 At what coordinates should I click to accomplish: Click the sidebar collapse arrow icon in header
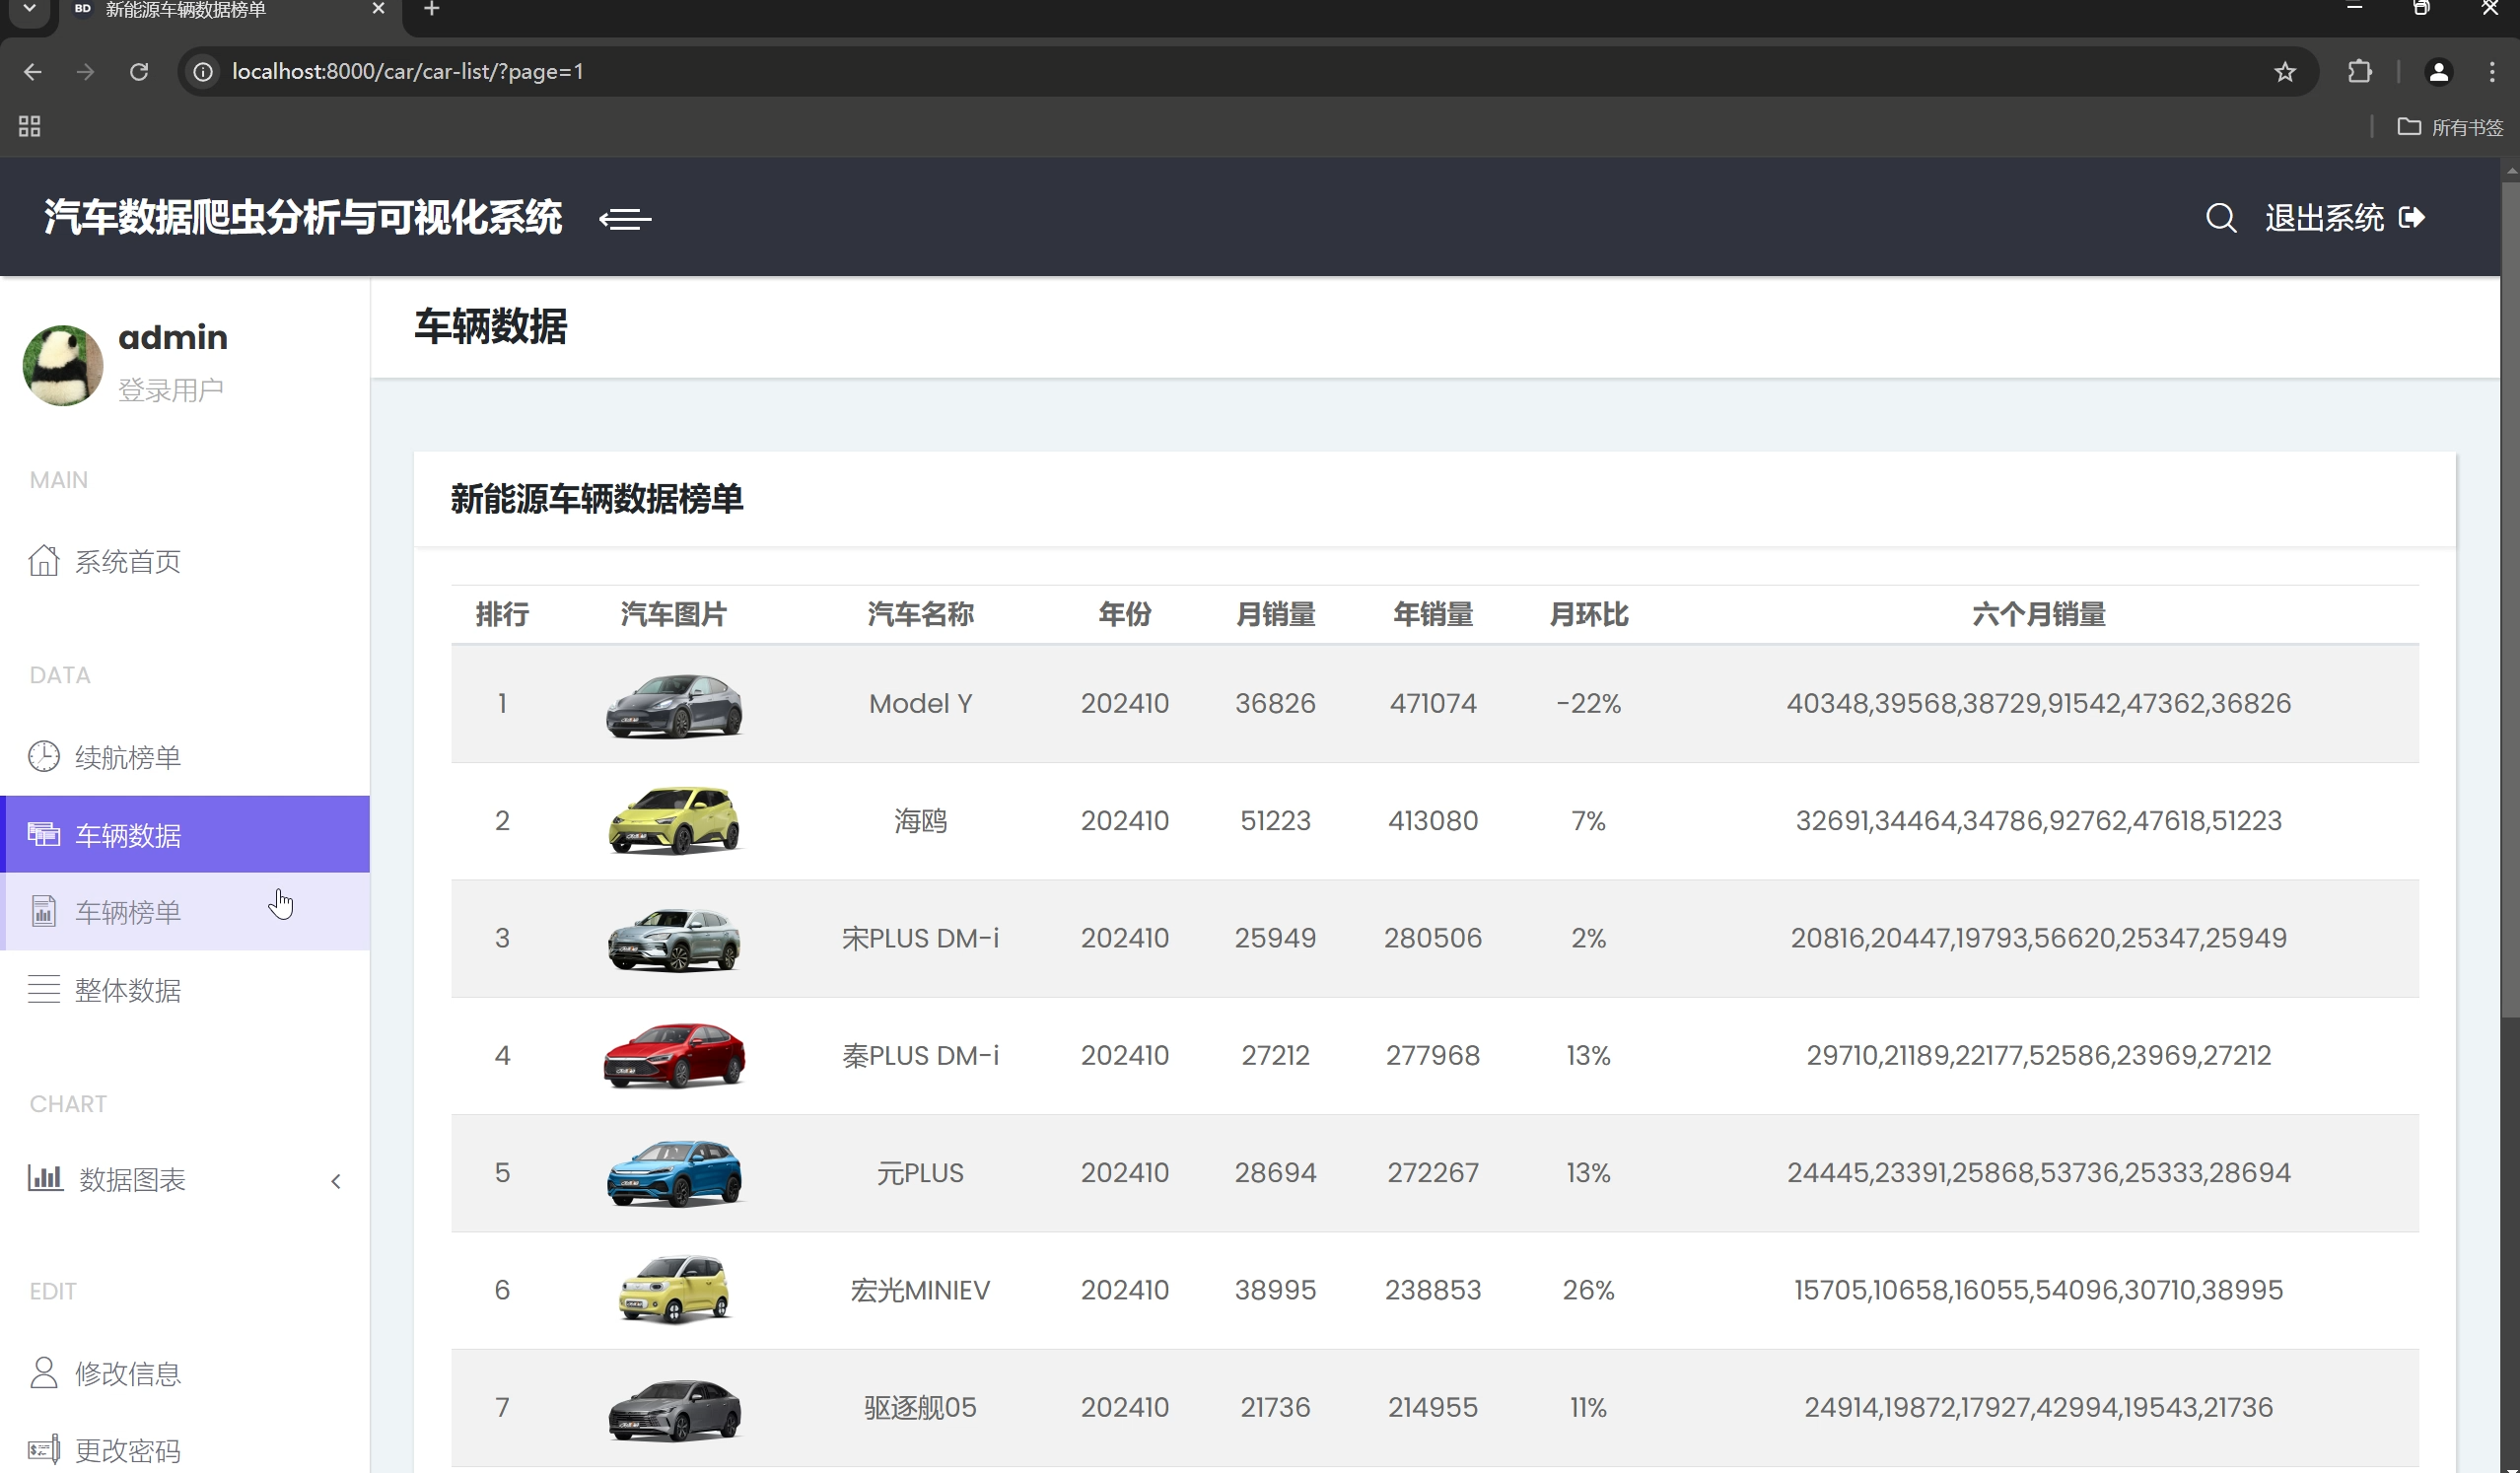[x=625, y=218]
